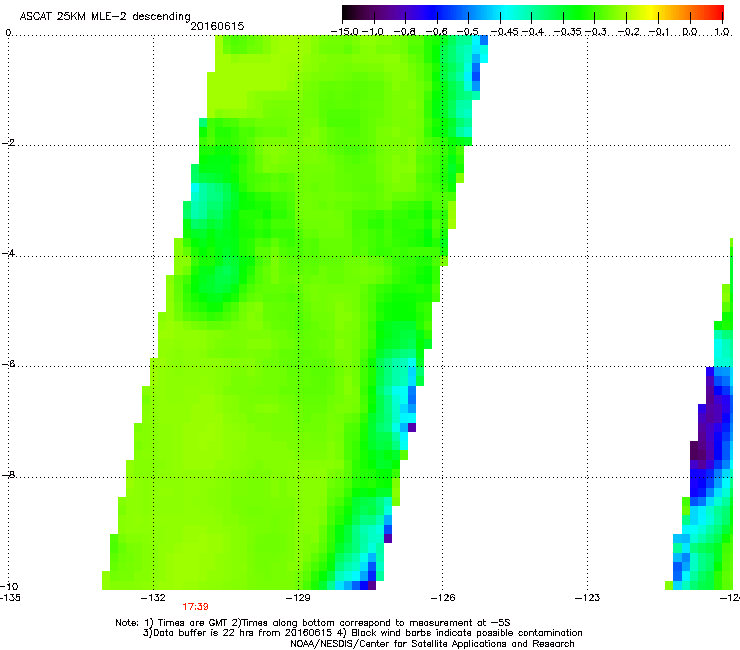Click longitude axis label '-126'

tap(443, 598)
